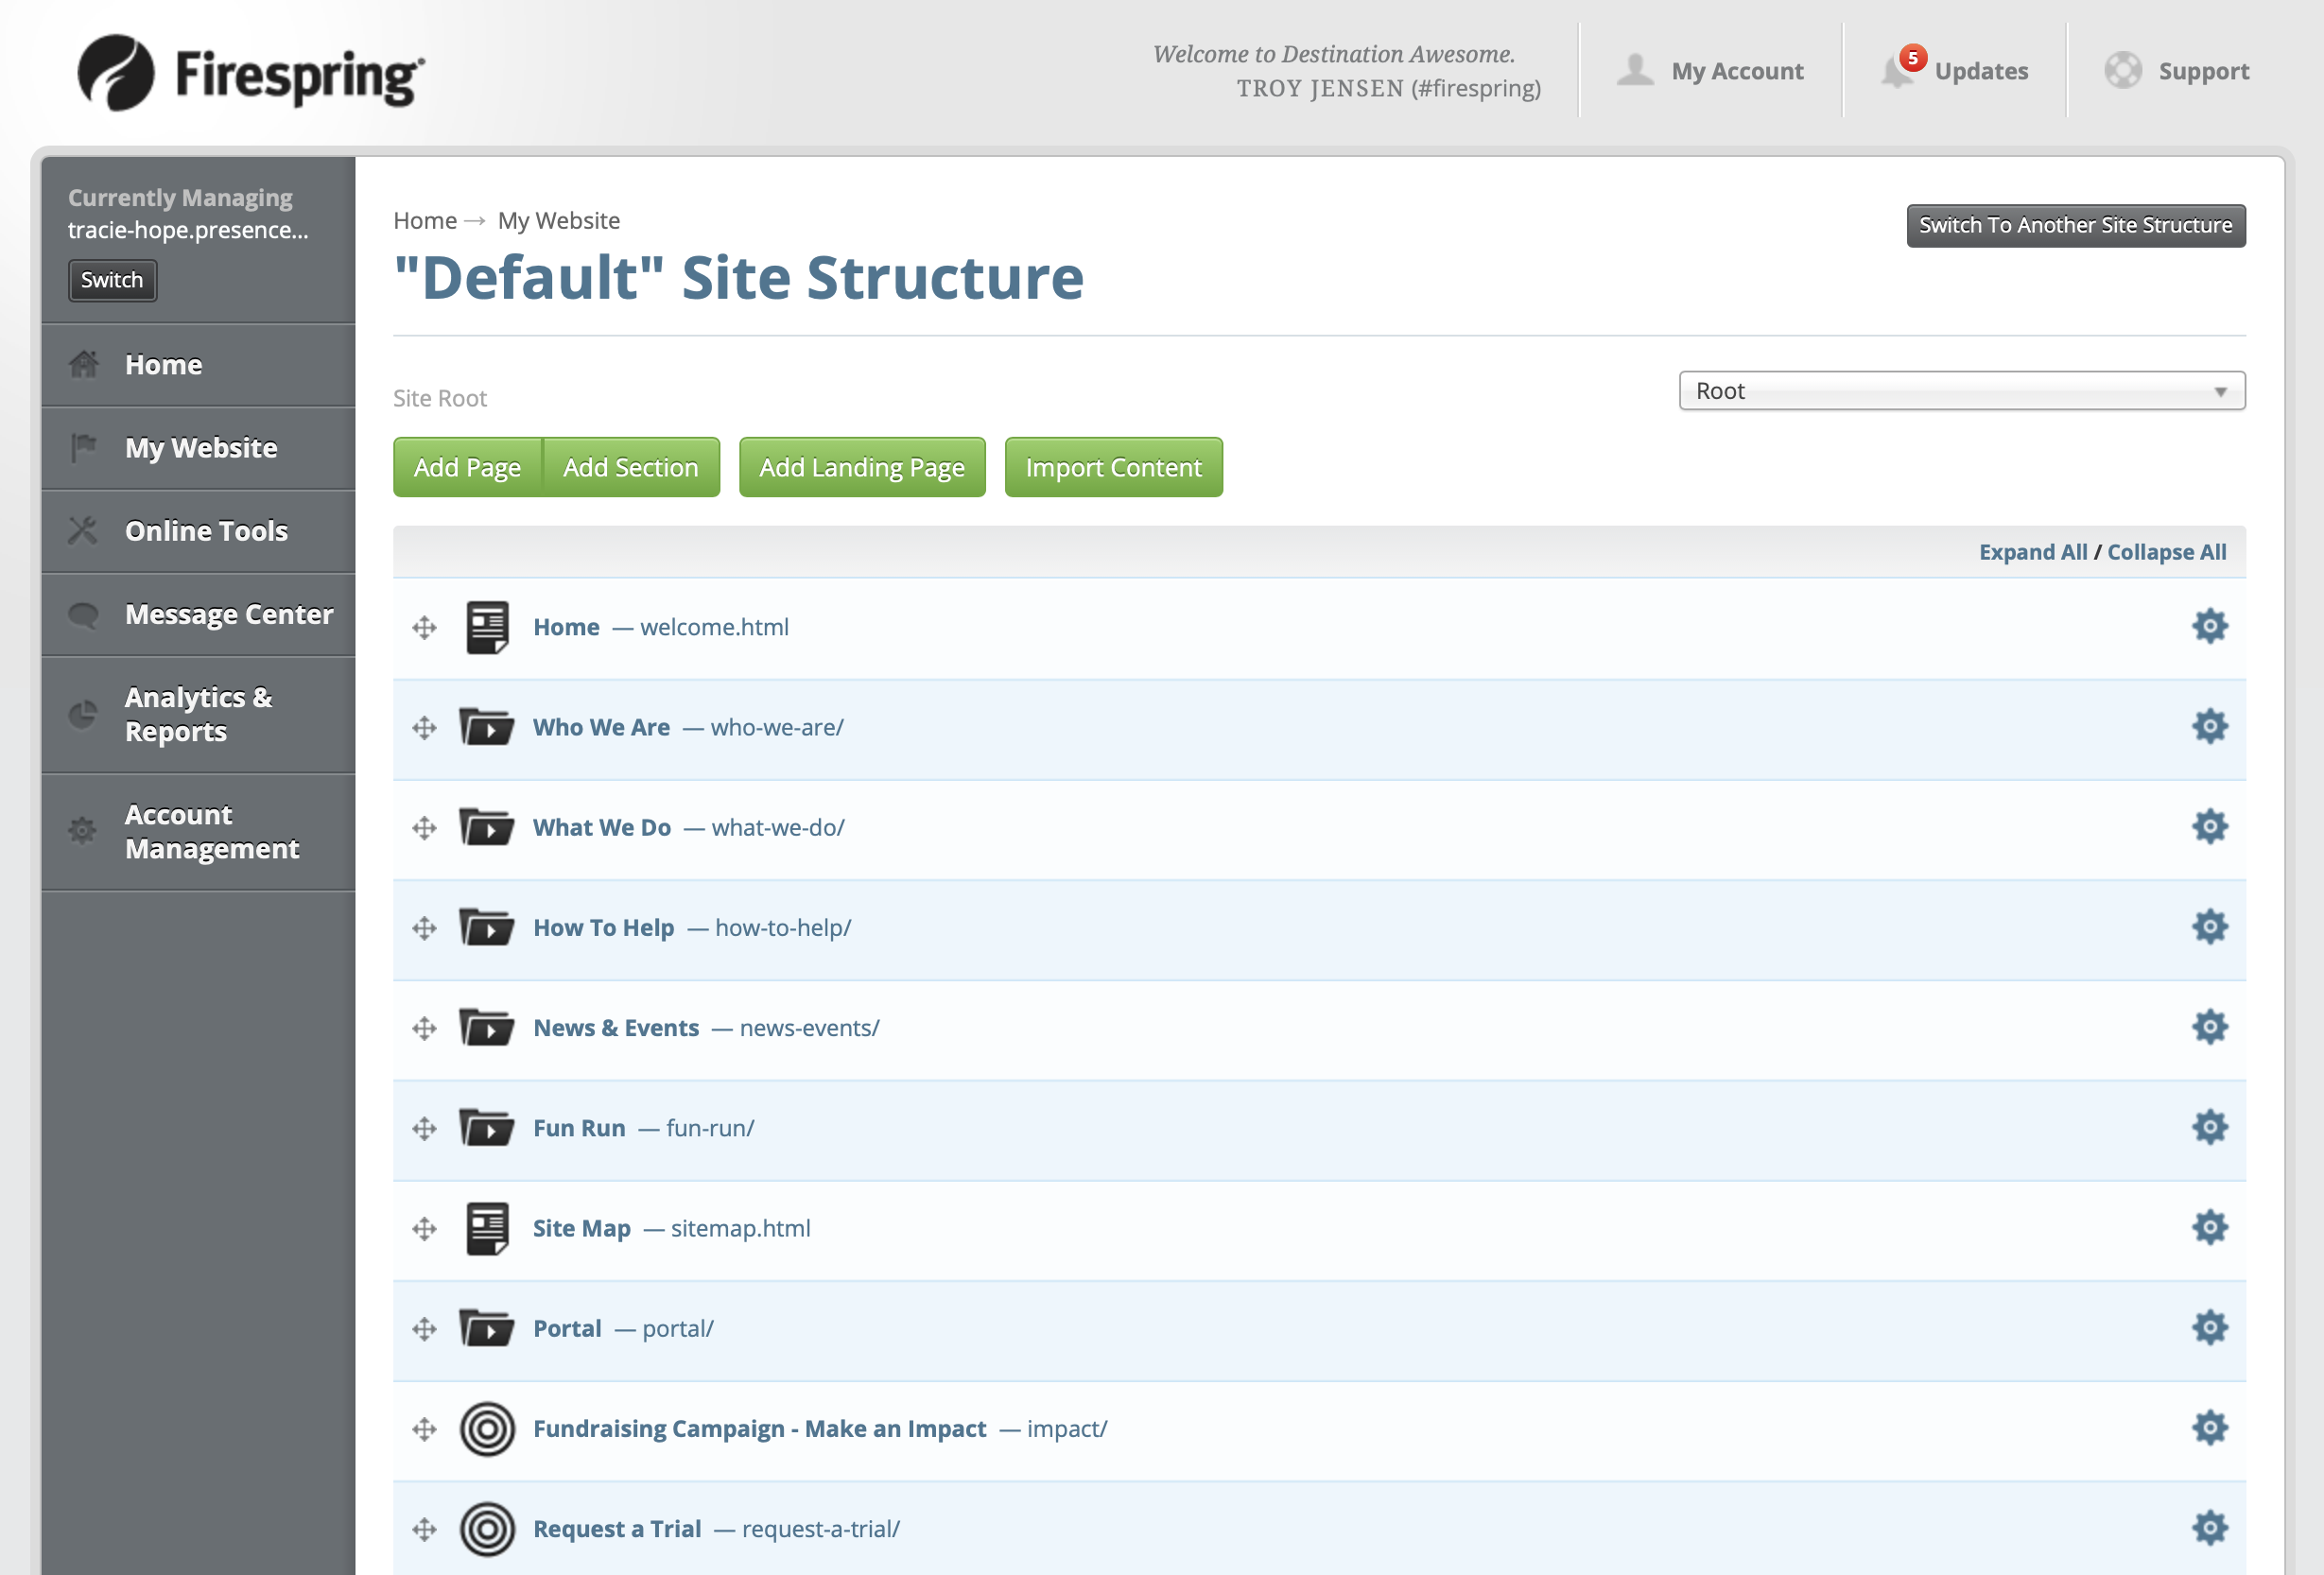
Task: Open gear menu for Request a Trial
Action: [x=2209, y=1528]
